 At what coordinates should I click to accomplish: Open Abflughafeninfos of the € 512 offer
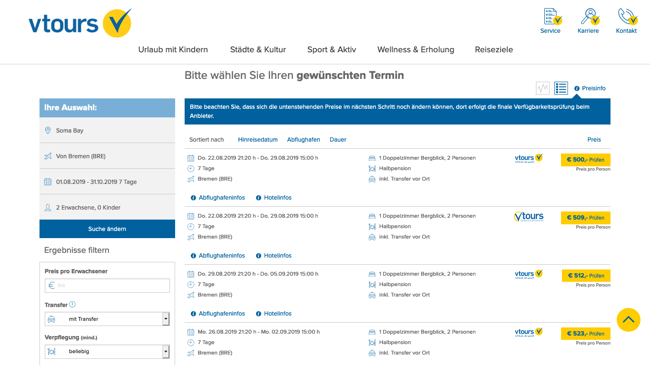pyautogui.click(x=218, y=314)
